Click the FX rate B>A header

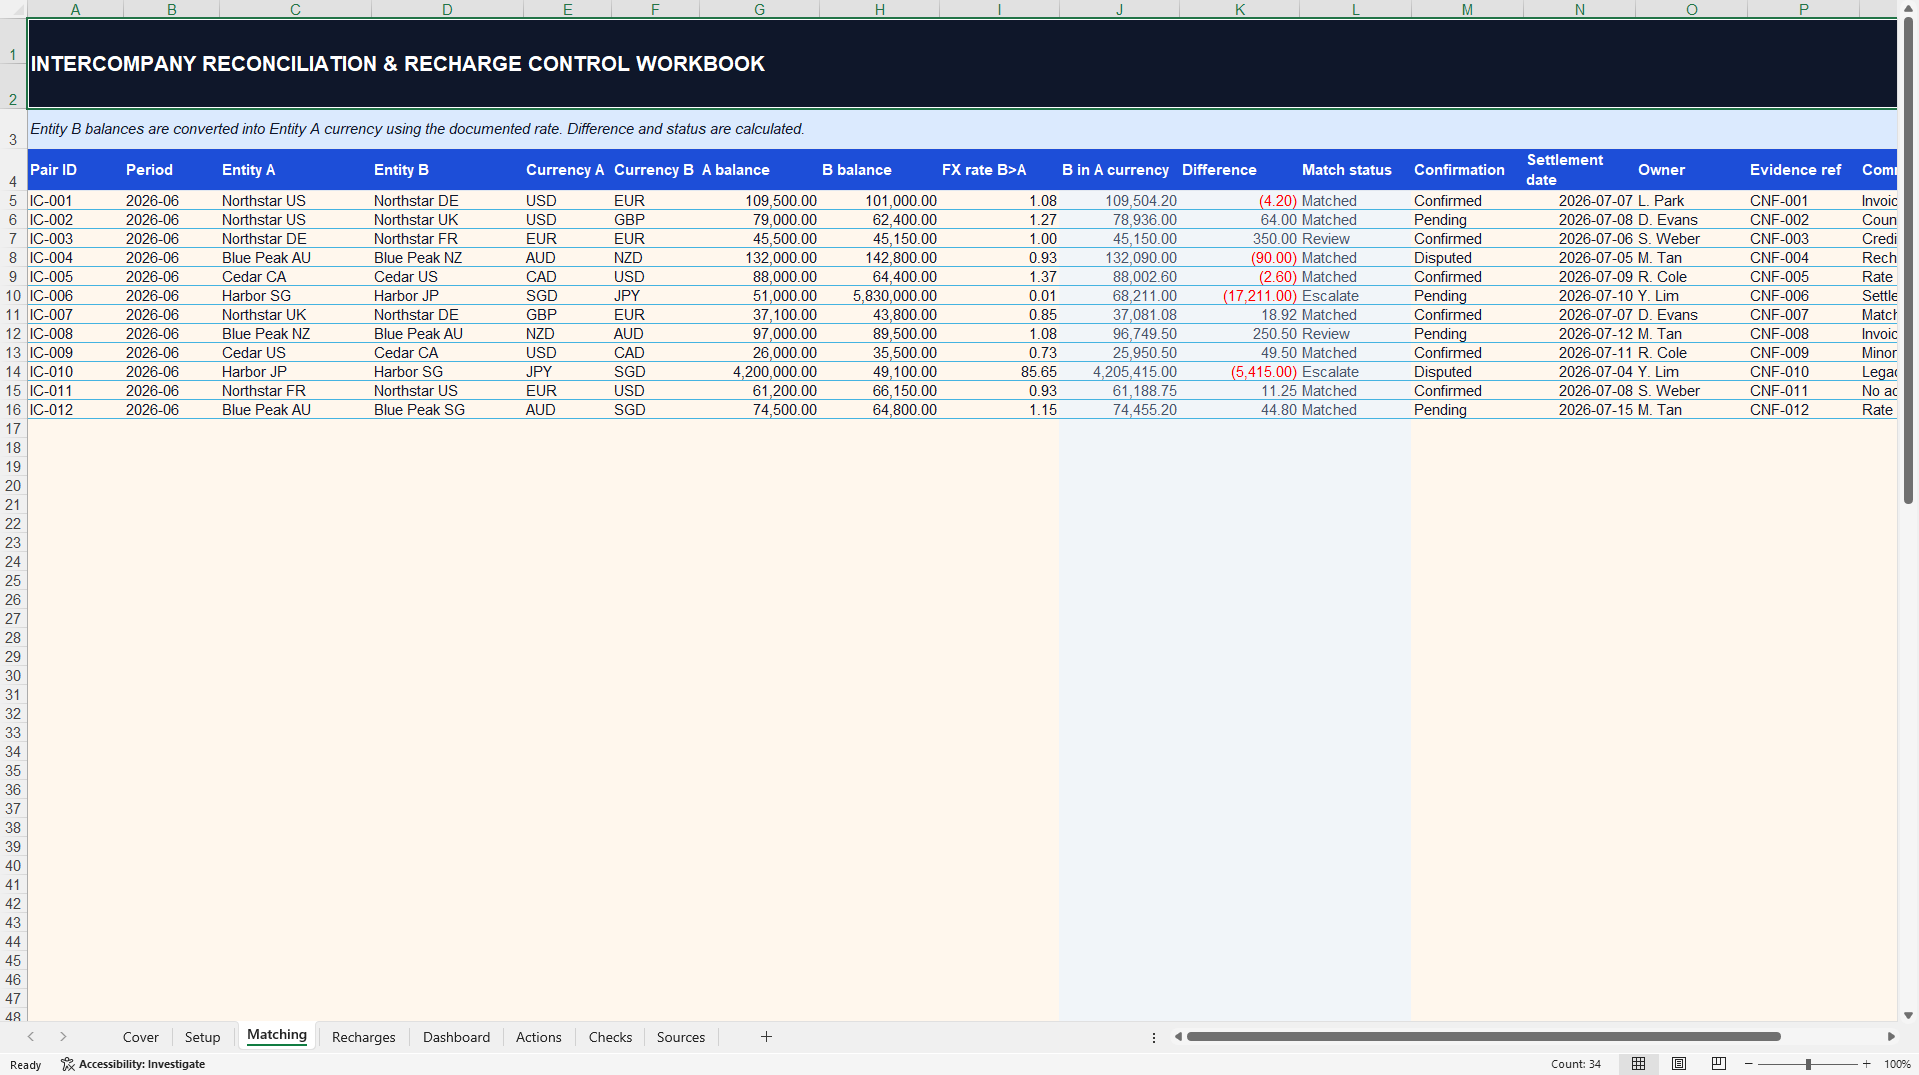click(x=999, y=170)
